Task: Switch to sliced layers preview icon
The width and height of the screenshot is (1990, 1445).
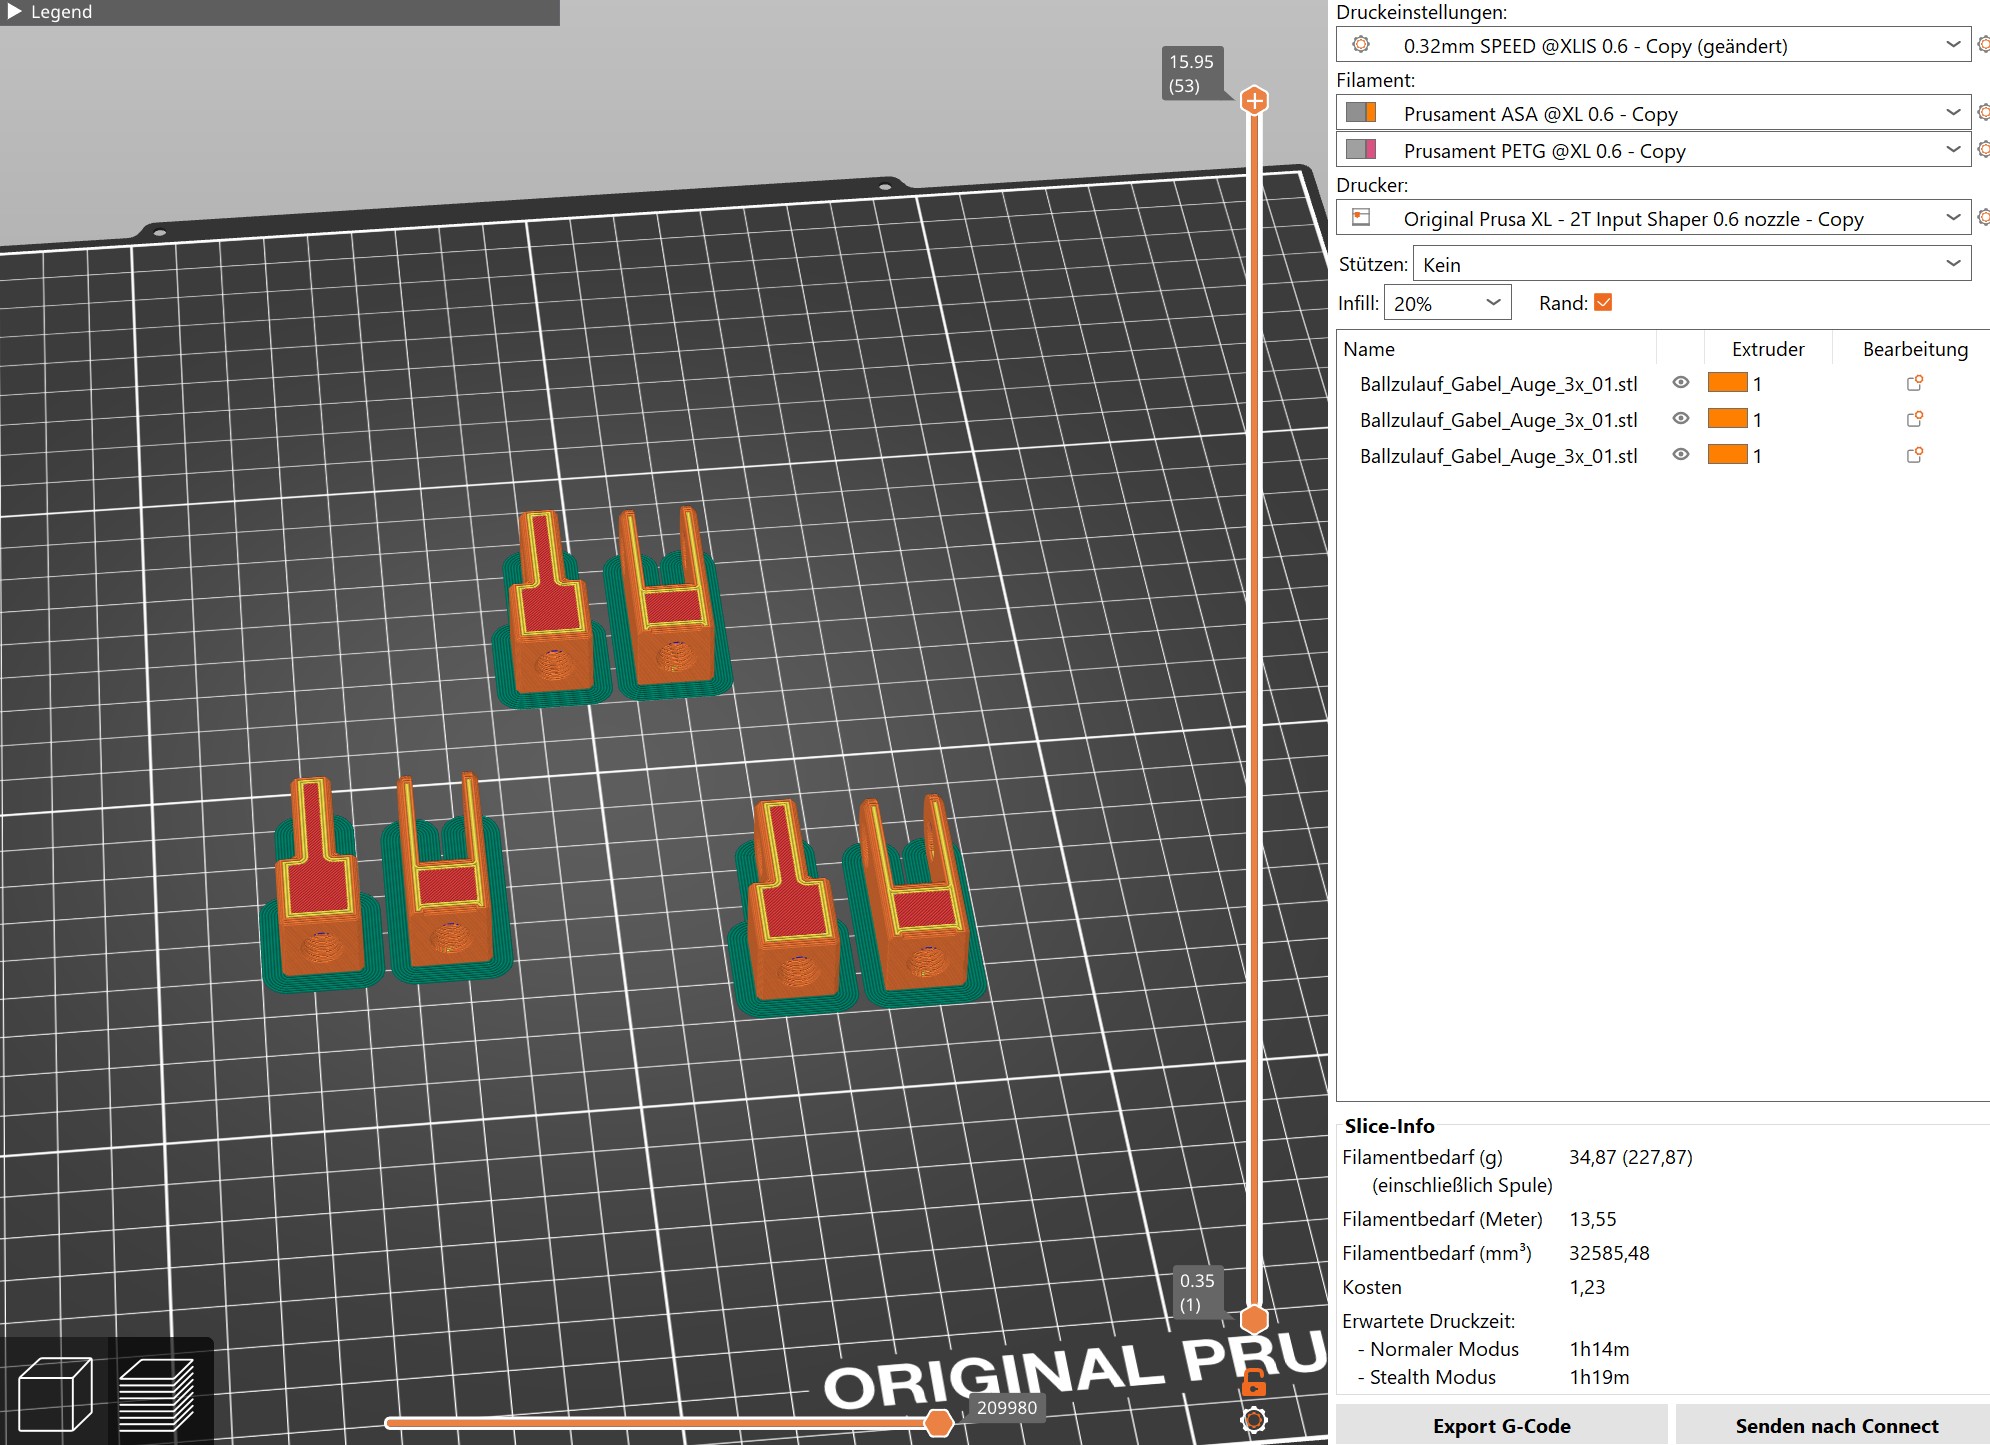Action: coord(157,1392)
